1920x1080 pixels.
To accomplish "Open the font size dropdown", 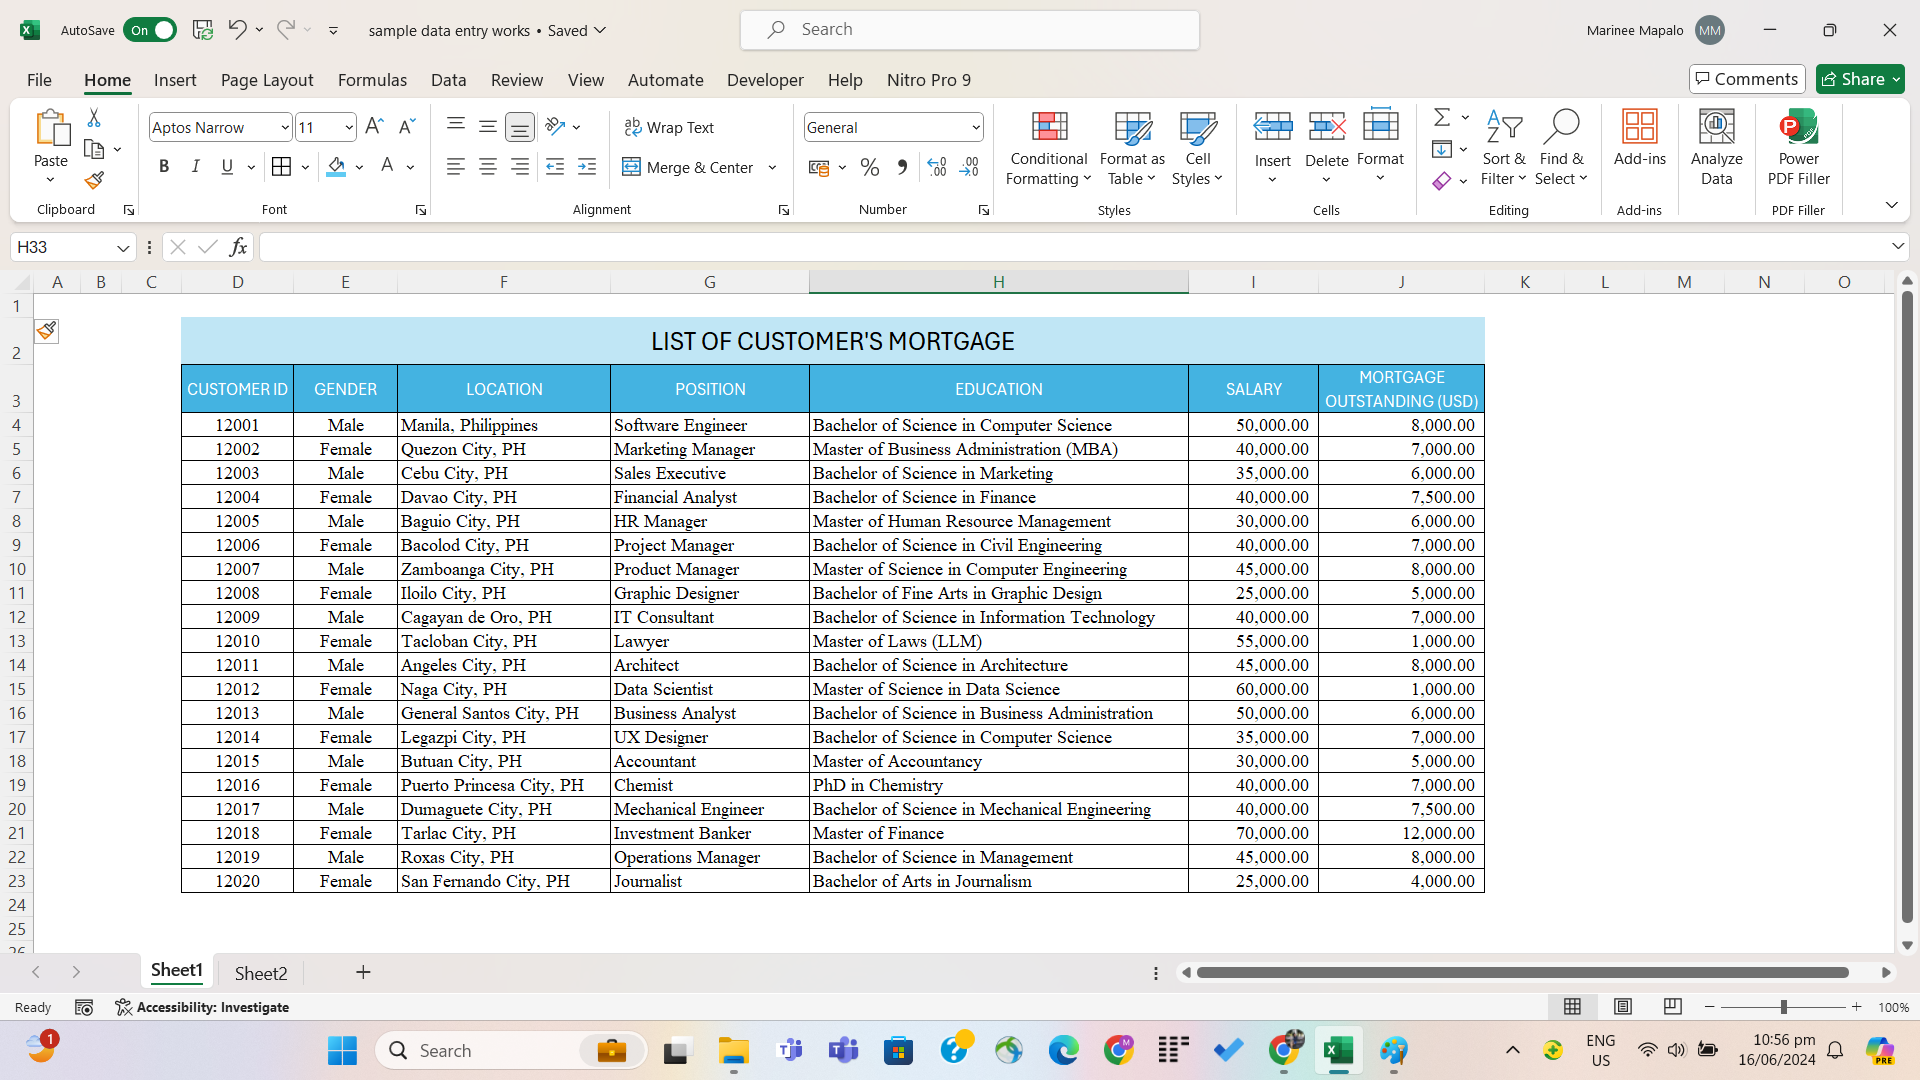I will point(348,127).
